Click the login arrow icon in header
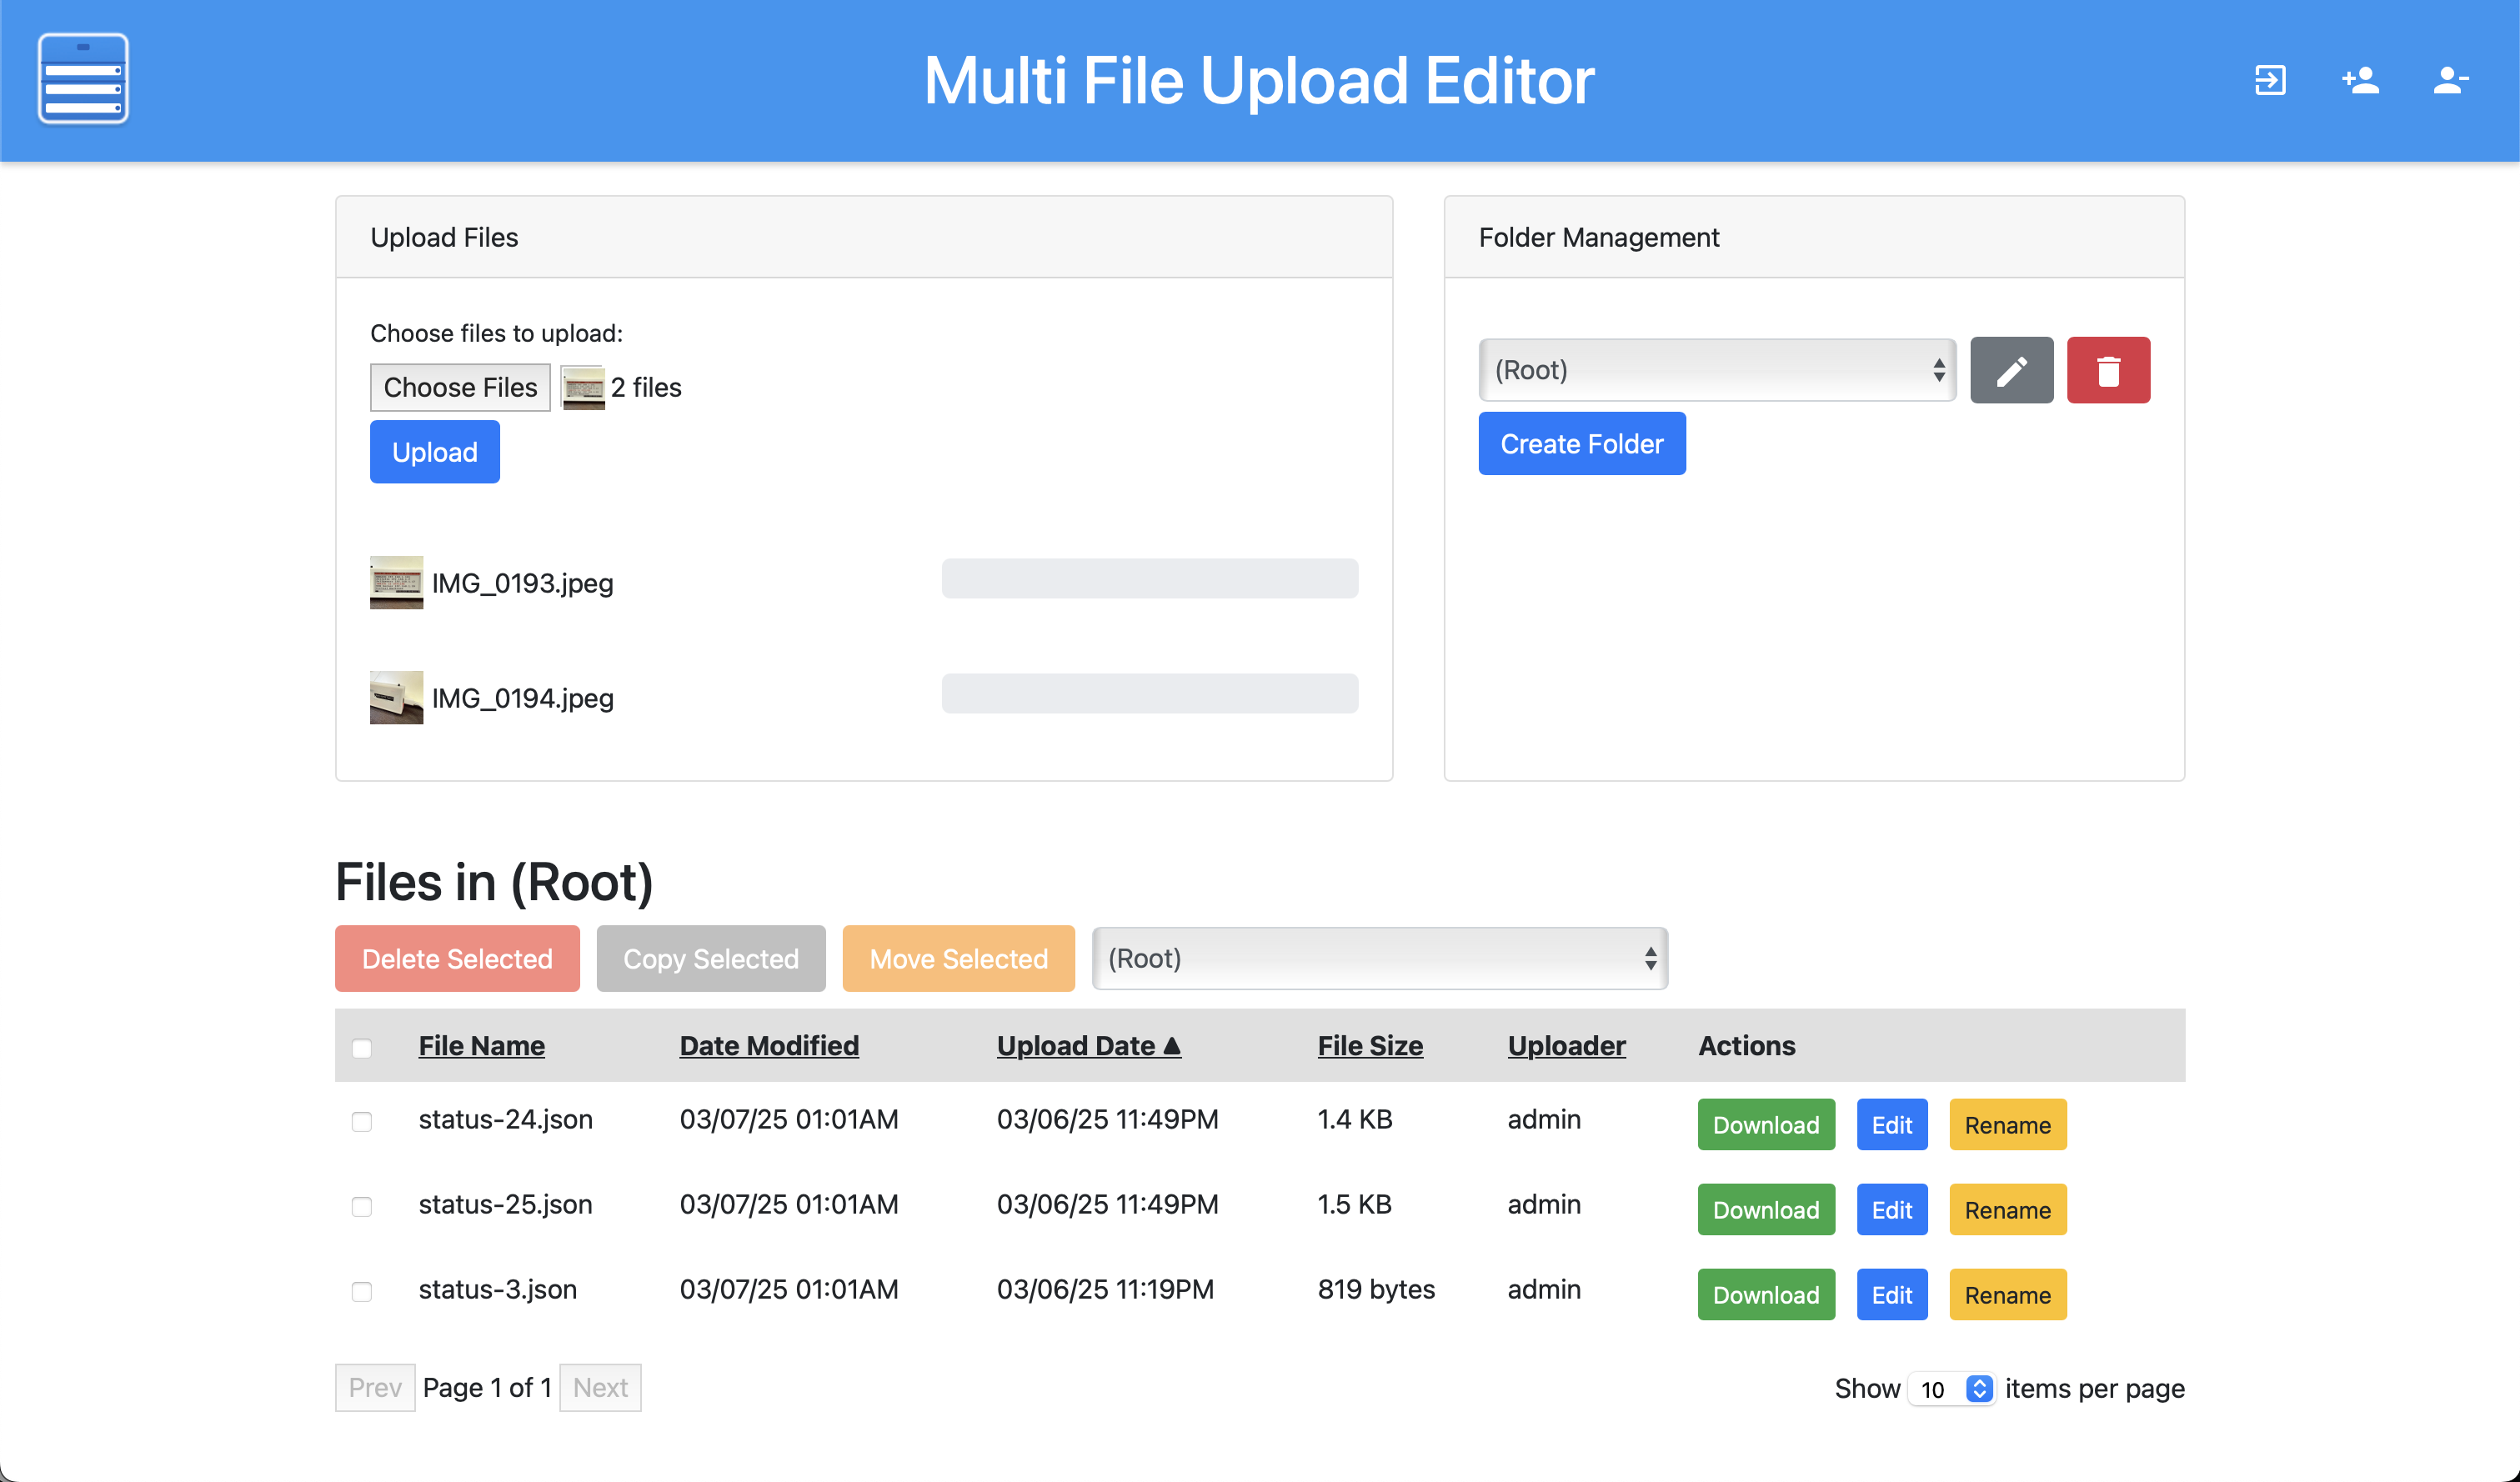The width and height of the screenshot is (2520, 1482). pos(2269,80)
